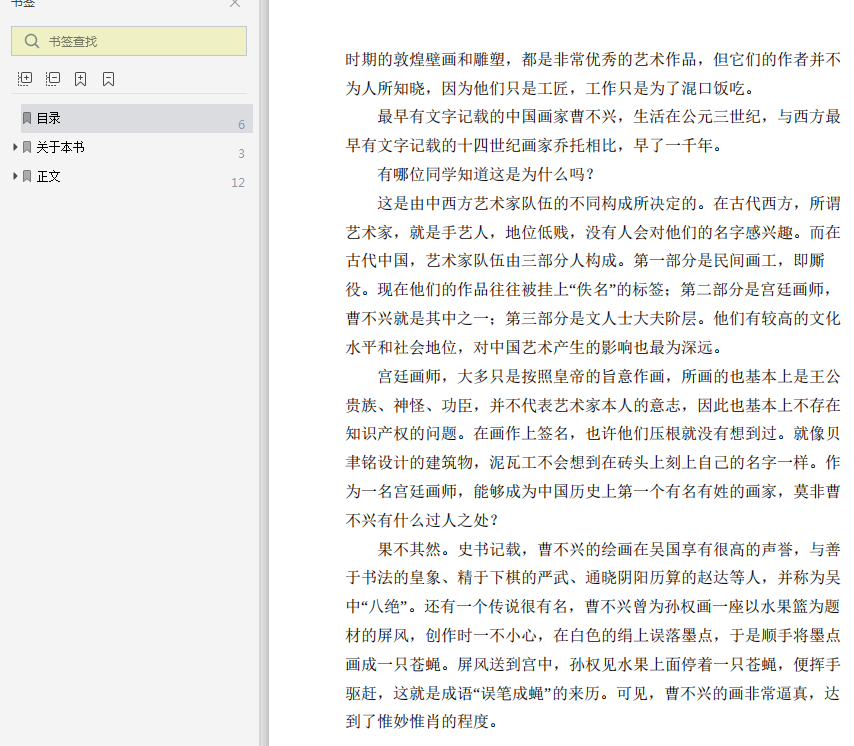854x746 pixels.
Task: Expand the 关于本书 bookmark
Action: point(15,147)
